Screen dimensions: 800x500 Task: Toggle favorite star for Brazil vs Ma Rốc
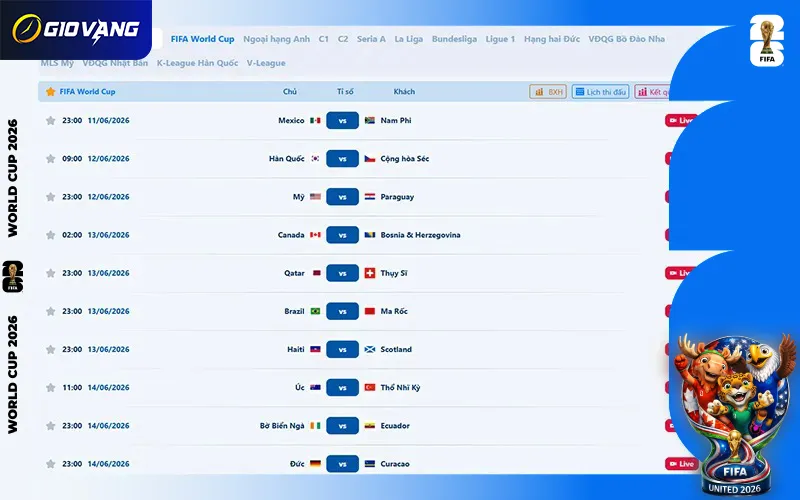click(51, 311)
